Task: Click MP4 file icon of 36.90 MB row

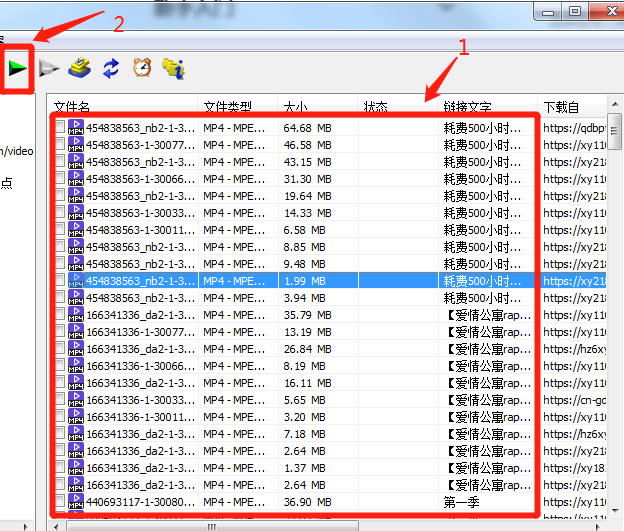Action: tap(76, 501)
